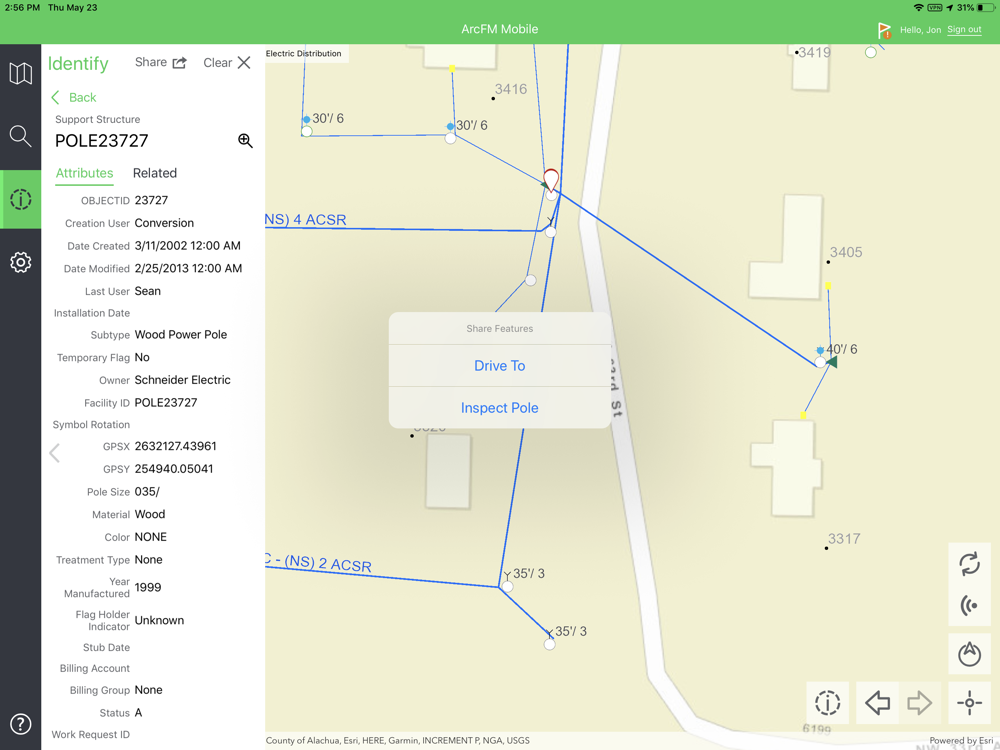Switch to the Attributes tab

coord(84,173)
